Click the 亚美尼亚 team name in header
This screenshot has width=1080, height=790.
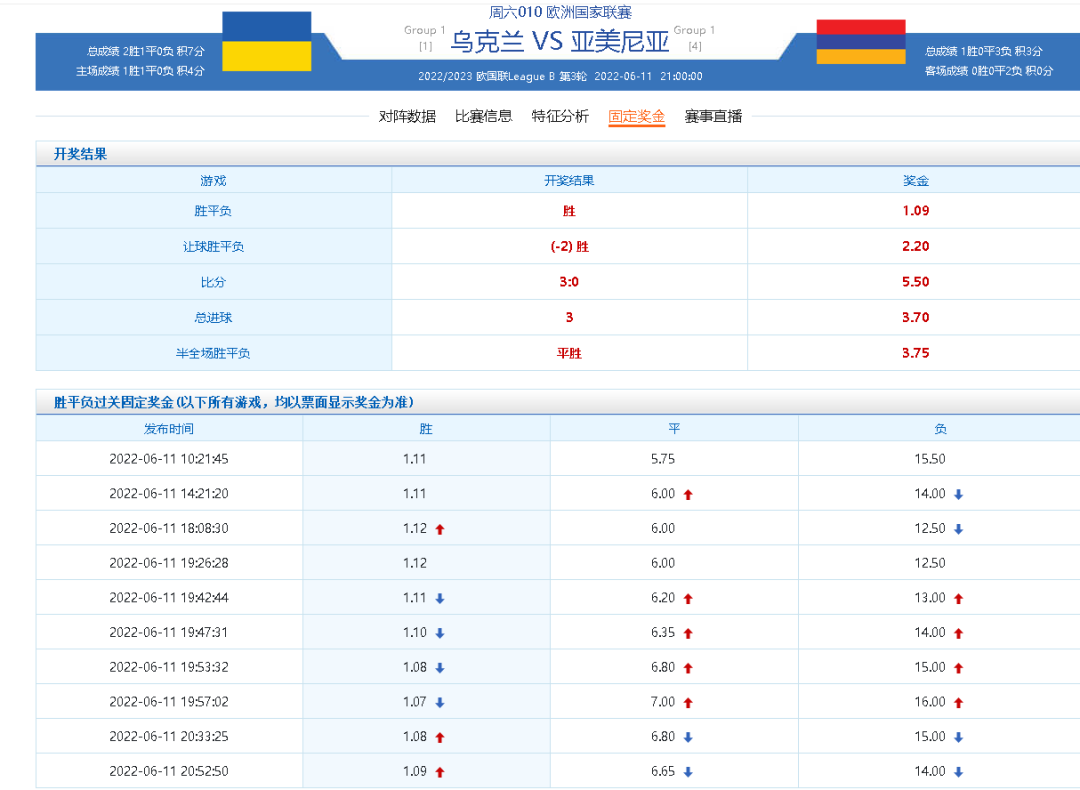619,43
